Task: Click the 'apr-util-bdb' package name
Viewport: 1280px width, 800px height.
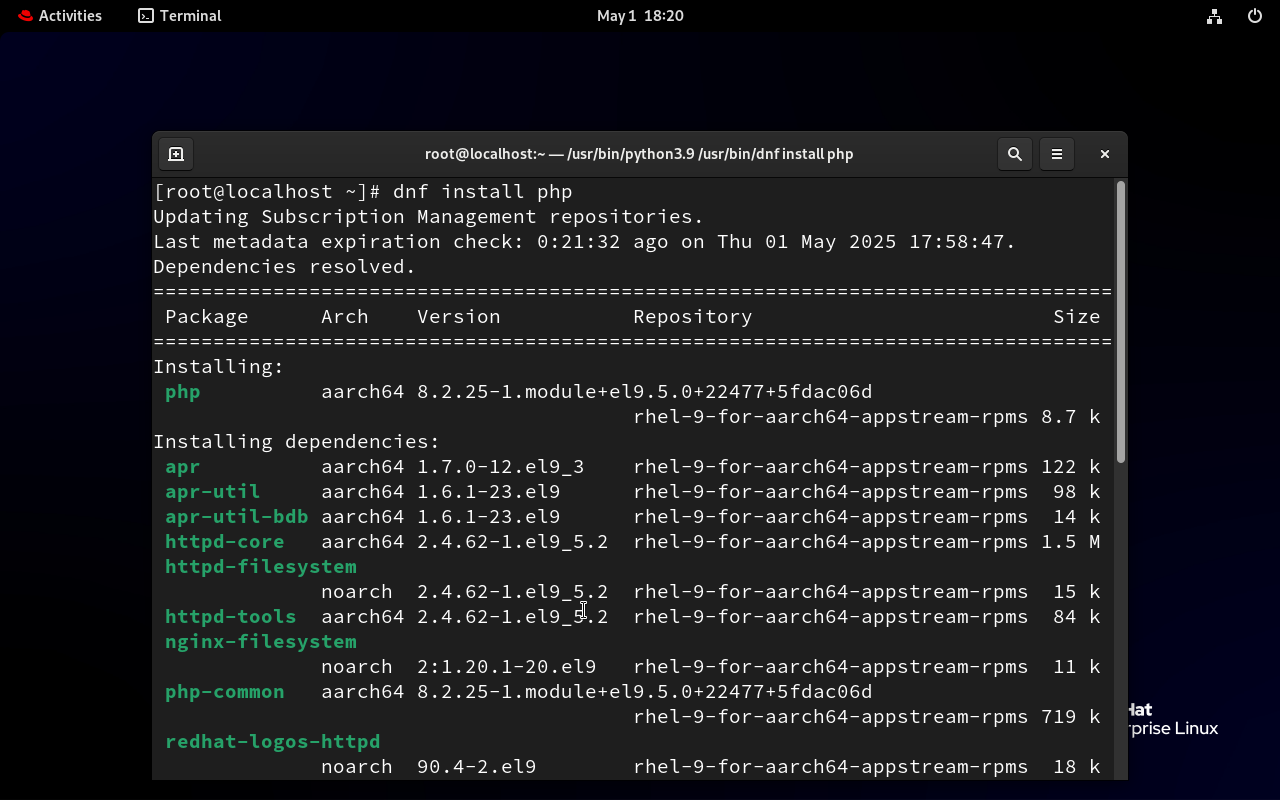Action: click(237, 517)
